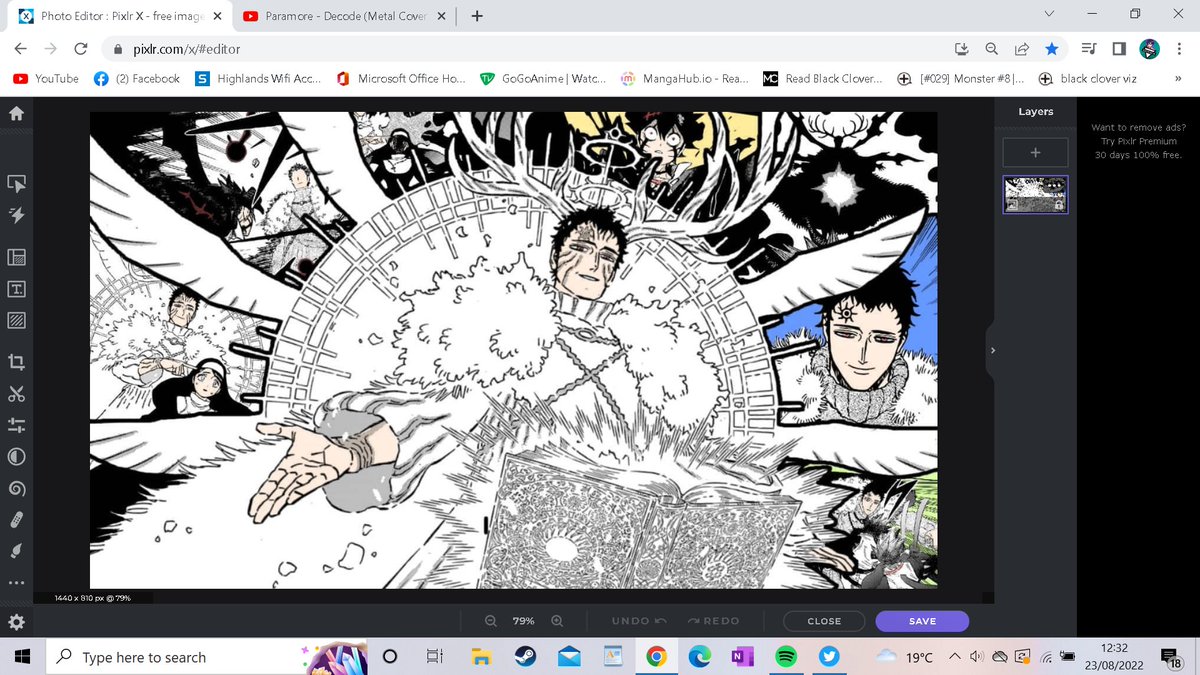Zoom in with the plus magnifier
Screen dimensions: 1200x675
(x=557, y=621)
